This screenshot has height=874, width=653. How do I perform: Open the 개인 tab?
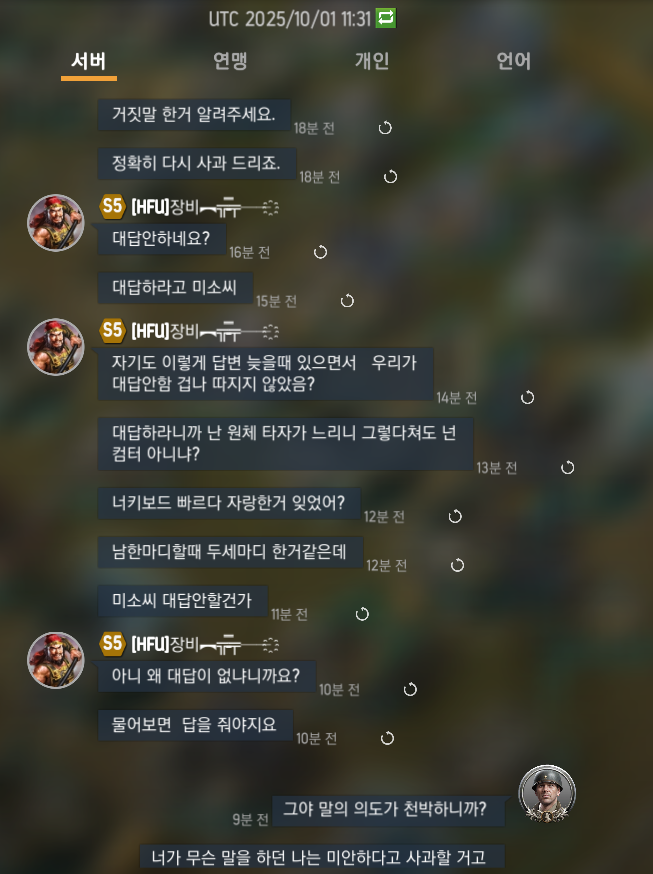pos(372,61)
